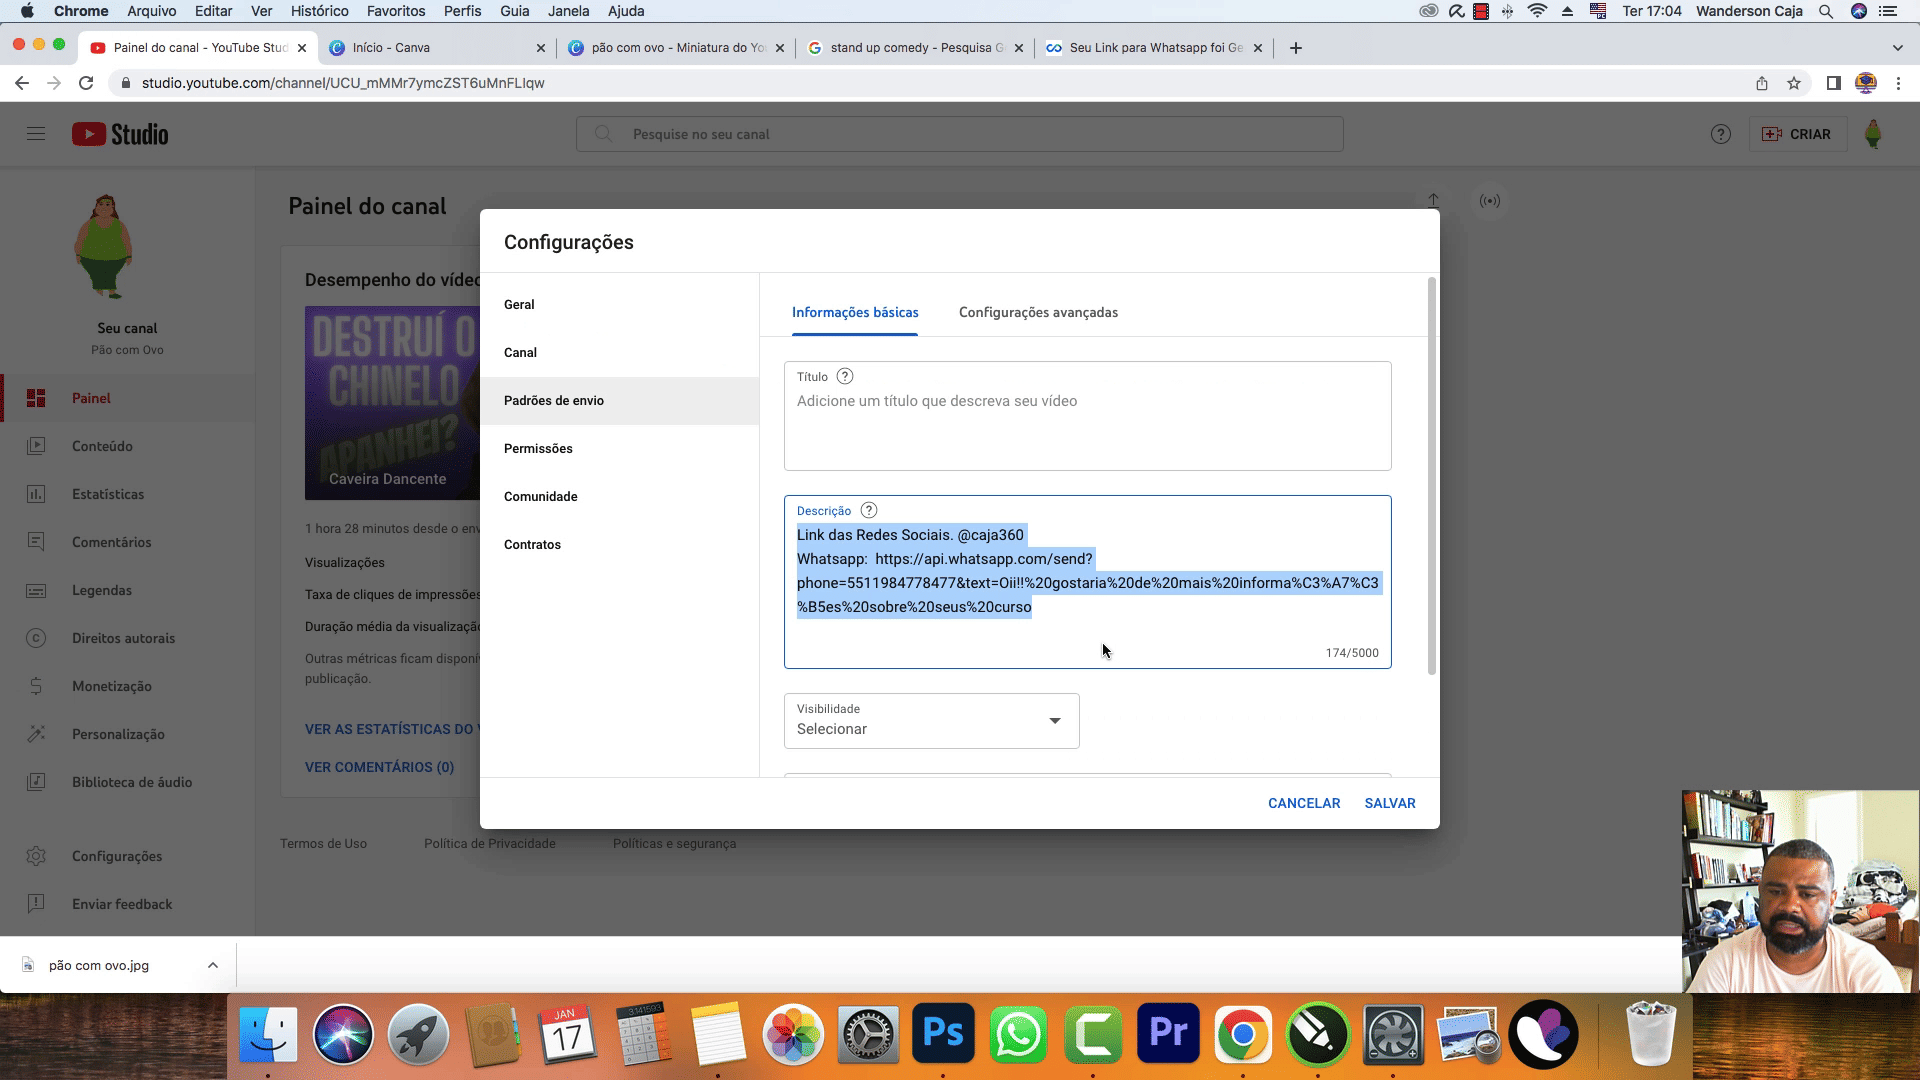Click the dialog's vertical scrollbar
Image resolution: width=1920 pixels, height=1080 pixels.
pyautogui.click(x=1431, y=476)
